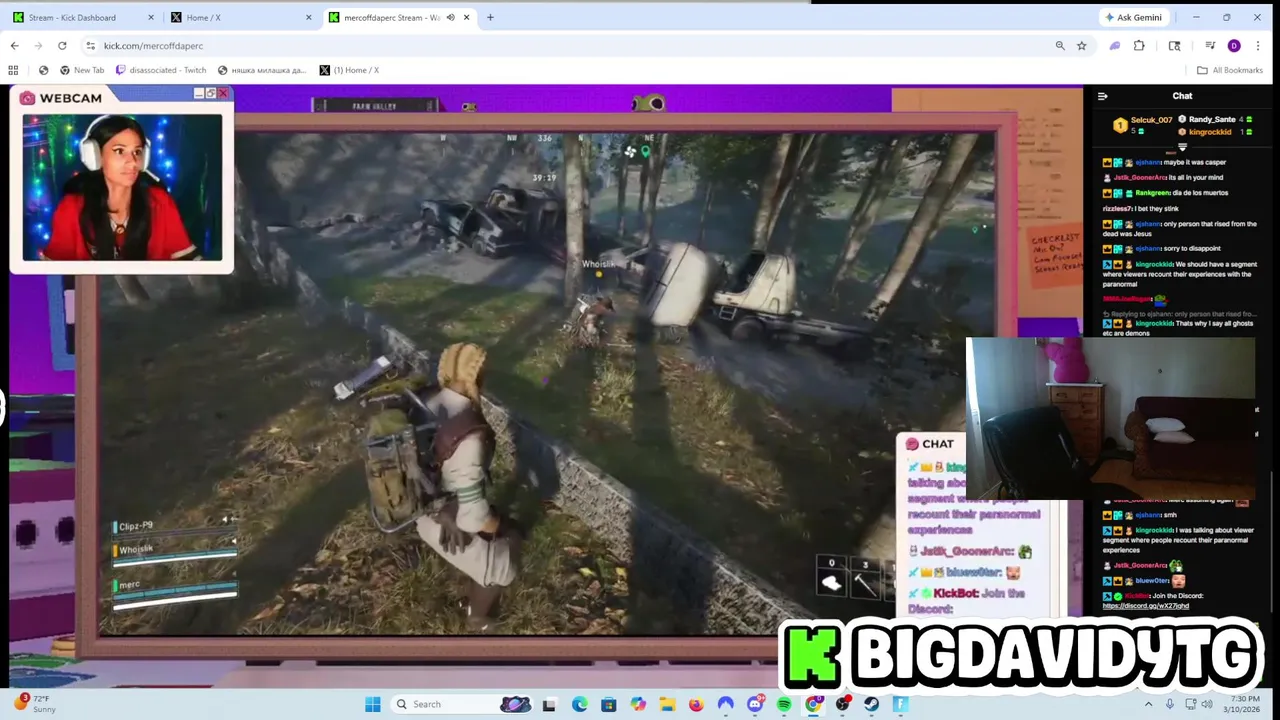Open the Extensions puzzle menu
Viewport: 1280px width, 720px height.
tap(1138, 45)
